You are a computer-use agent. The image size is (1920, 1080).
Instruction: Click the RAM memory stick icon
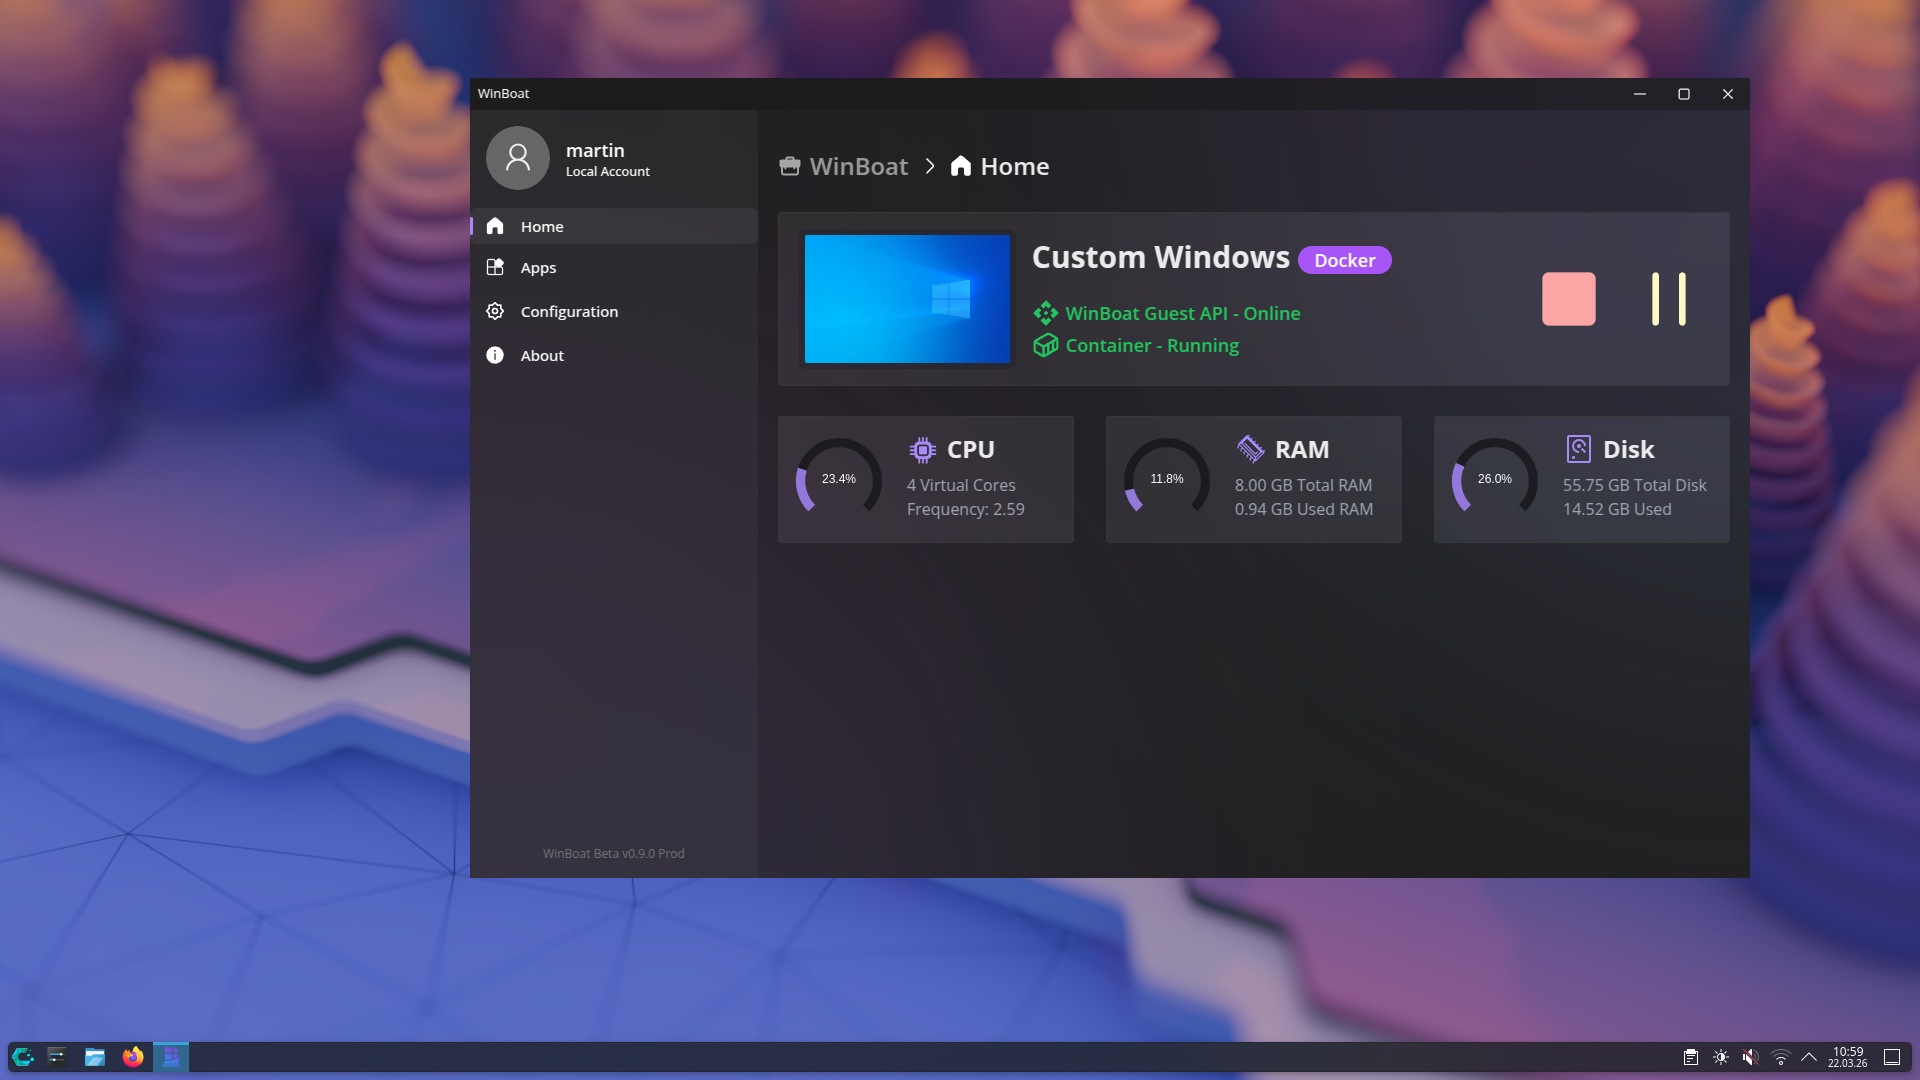tap(1250, 449)
